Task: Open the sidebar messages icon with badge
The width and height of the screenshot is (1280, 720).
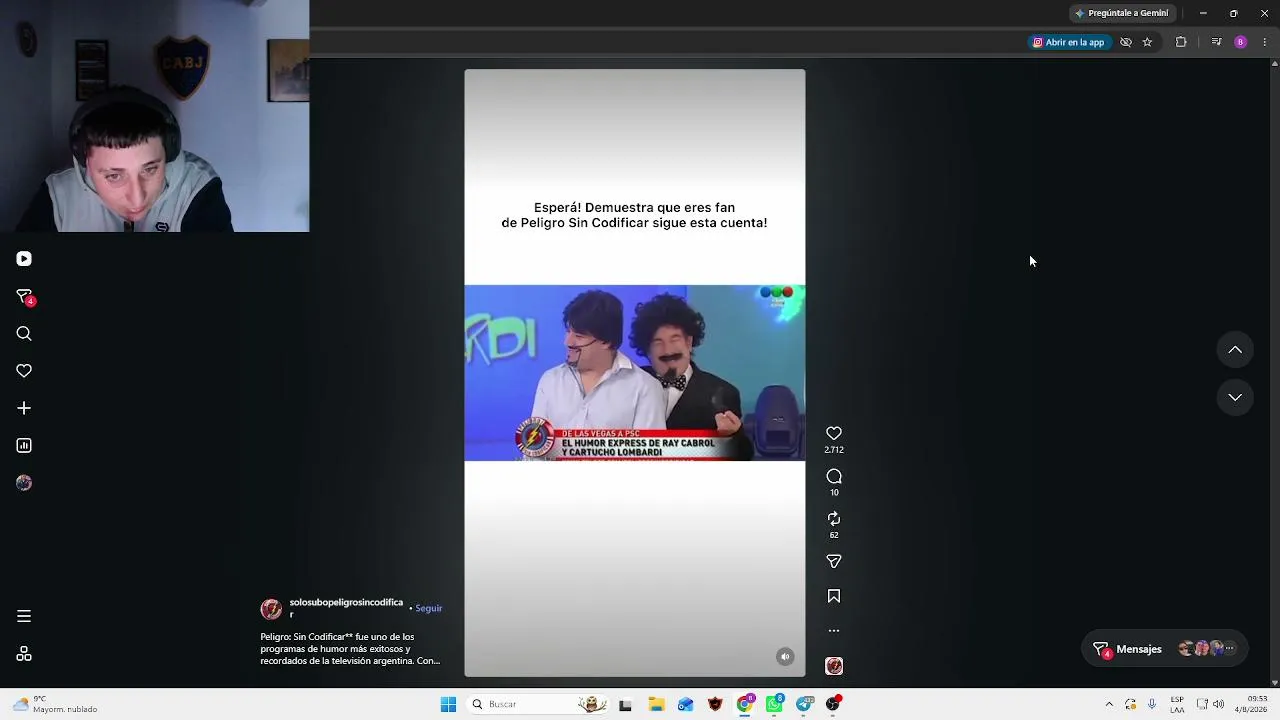Action: click(x=25, y=297)
